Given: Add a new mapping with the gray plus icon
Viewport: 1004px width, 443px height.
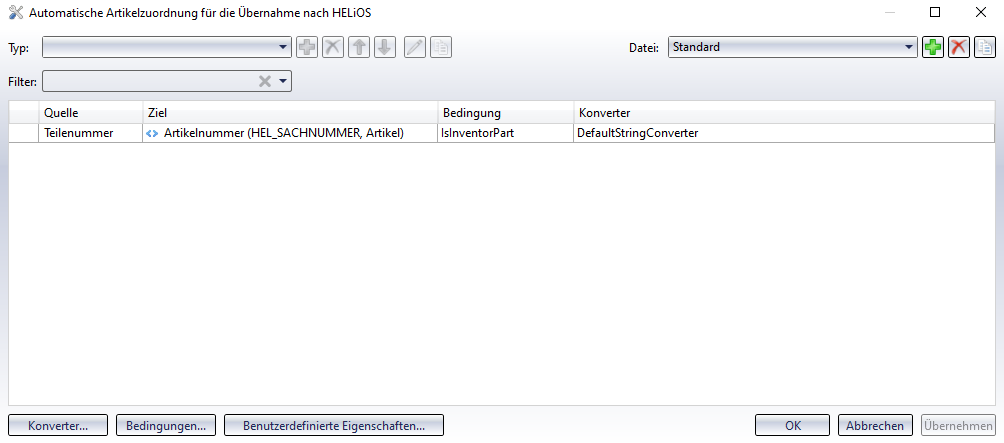Looking at the screenshot, I should tap(307, 47).
